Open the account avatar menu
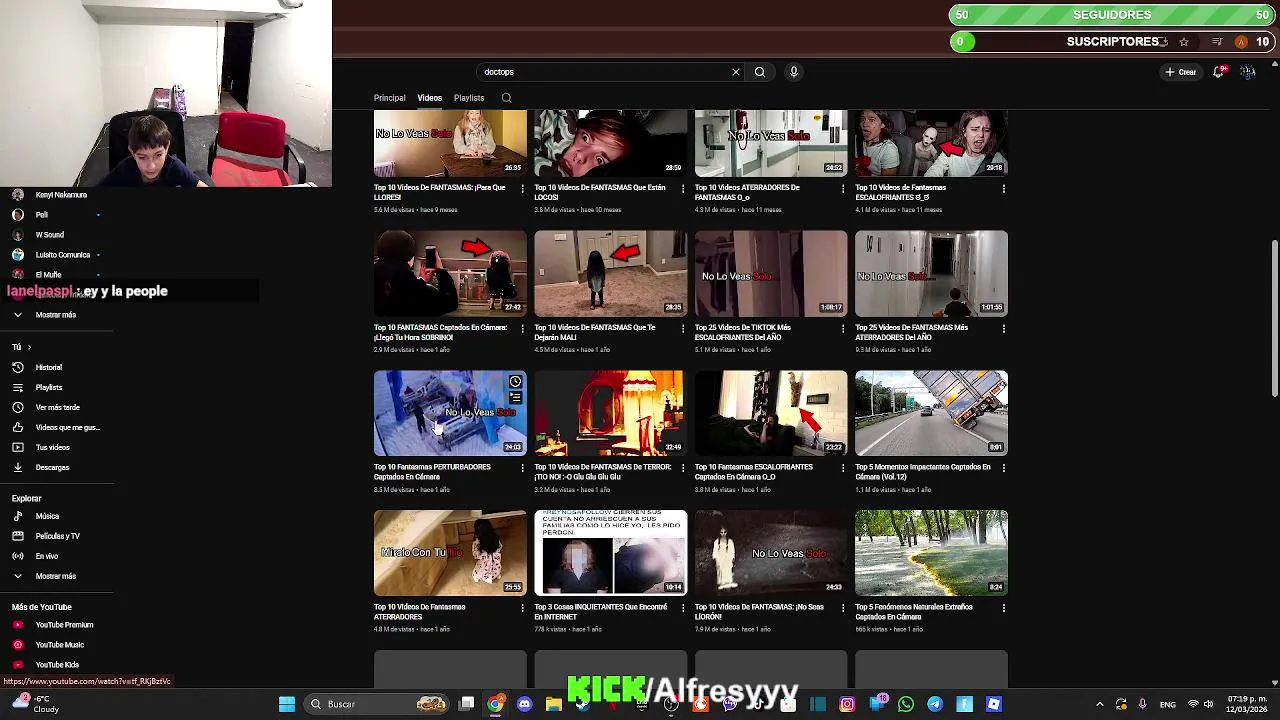This screenshot has width=1280, height=720. (x=1247, y=72)
